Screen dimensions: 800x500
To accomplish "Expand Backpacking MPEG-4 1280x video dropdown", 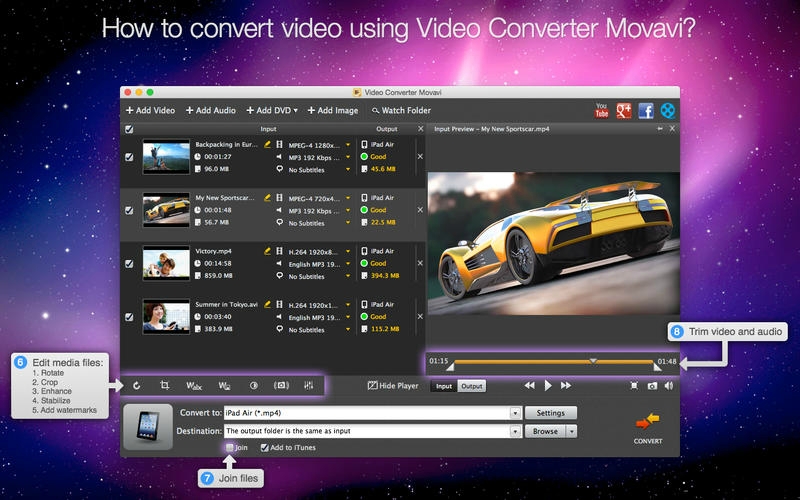I will coord(348,145).
